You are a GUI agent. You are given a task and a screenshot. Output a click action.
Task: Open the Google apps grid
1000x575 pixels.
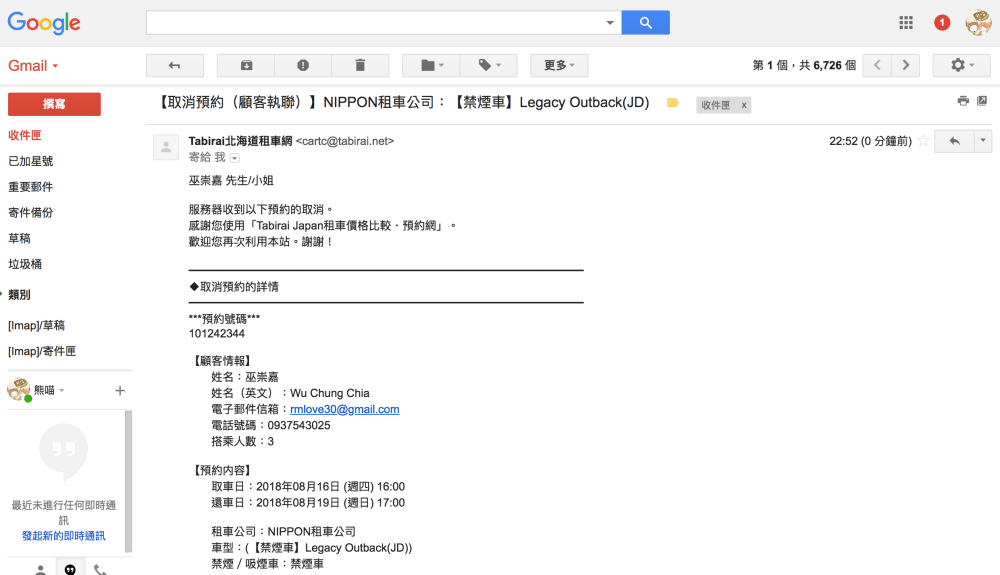pyautogui.click(x=906, y=23)
